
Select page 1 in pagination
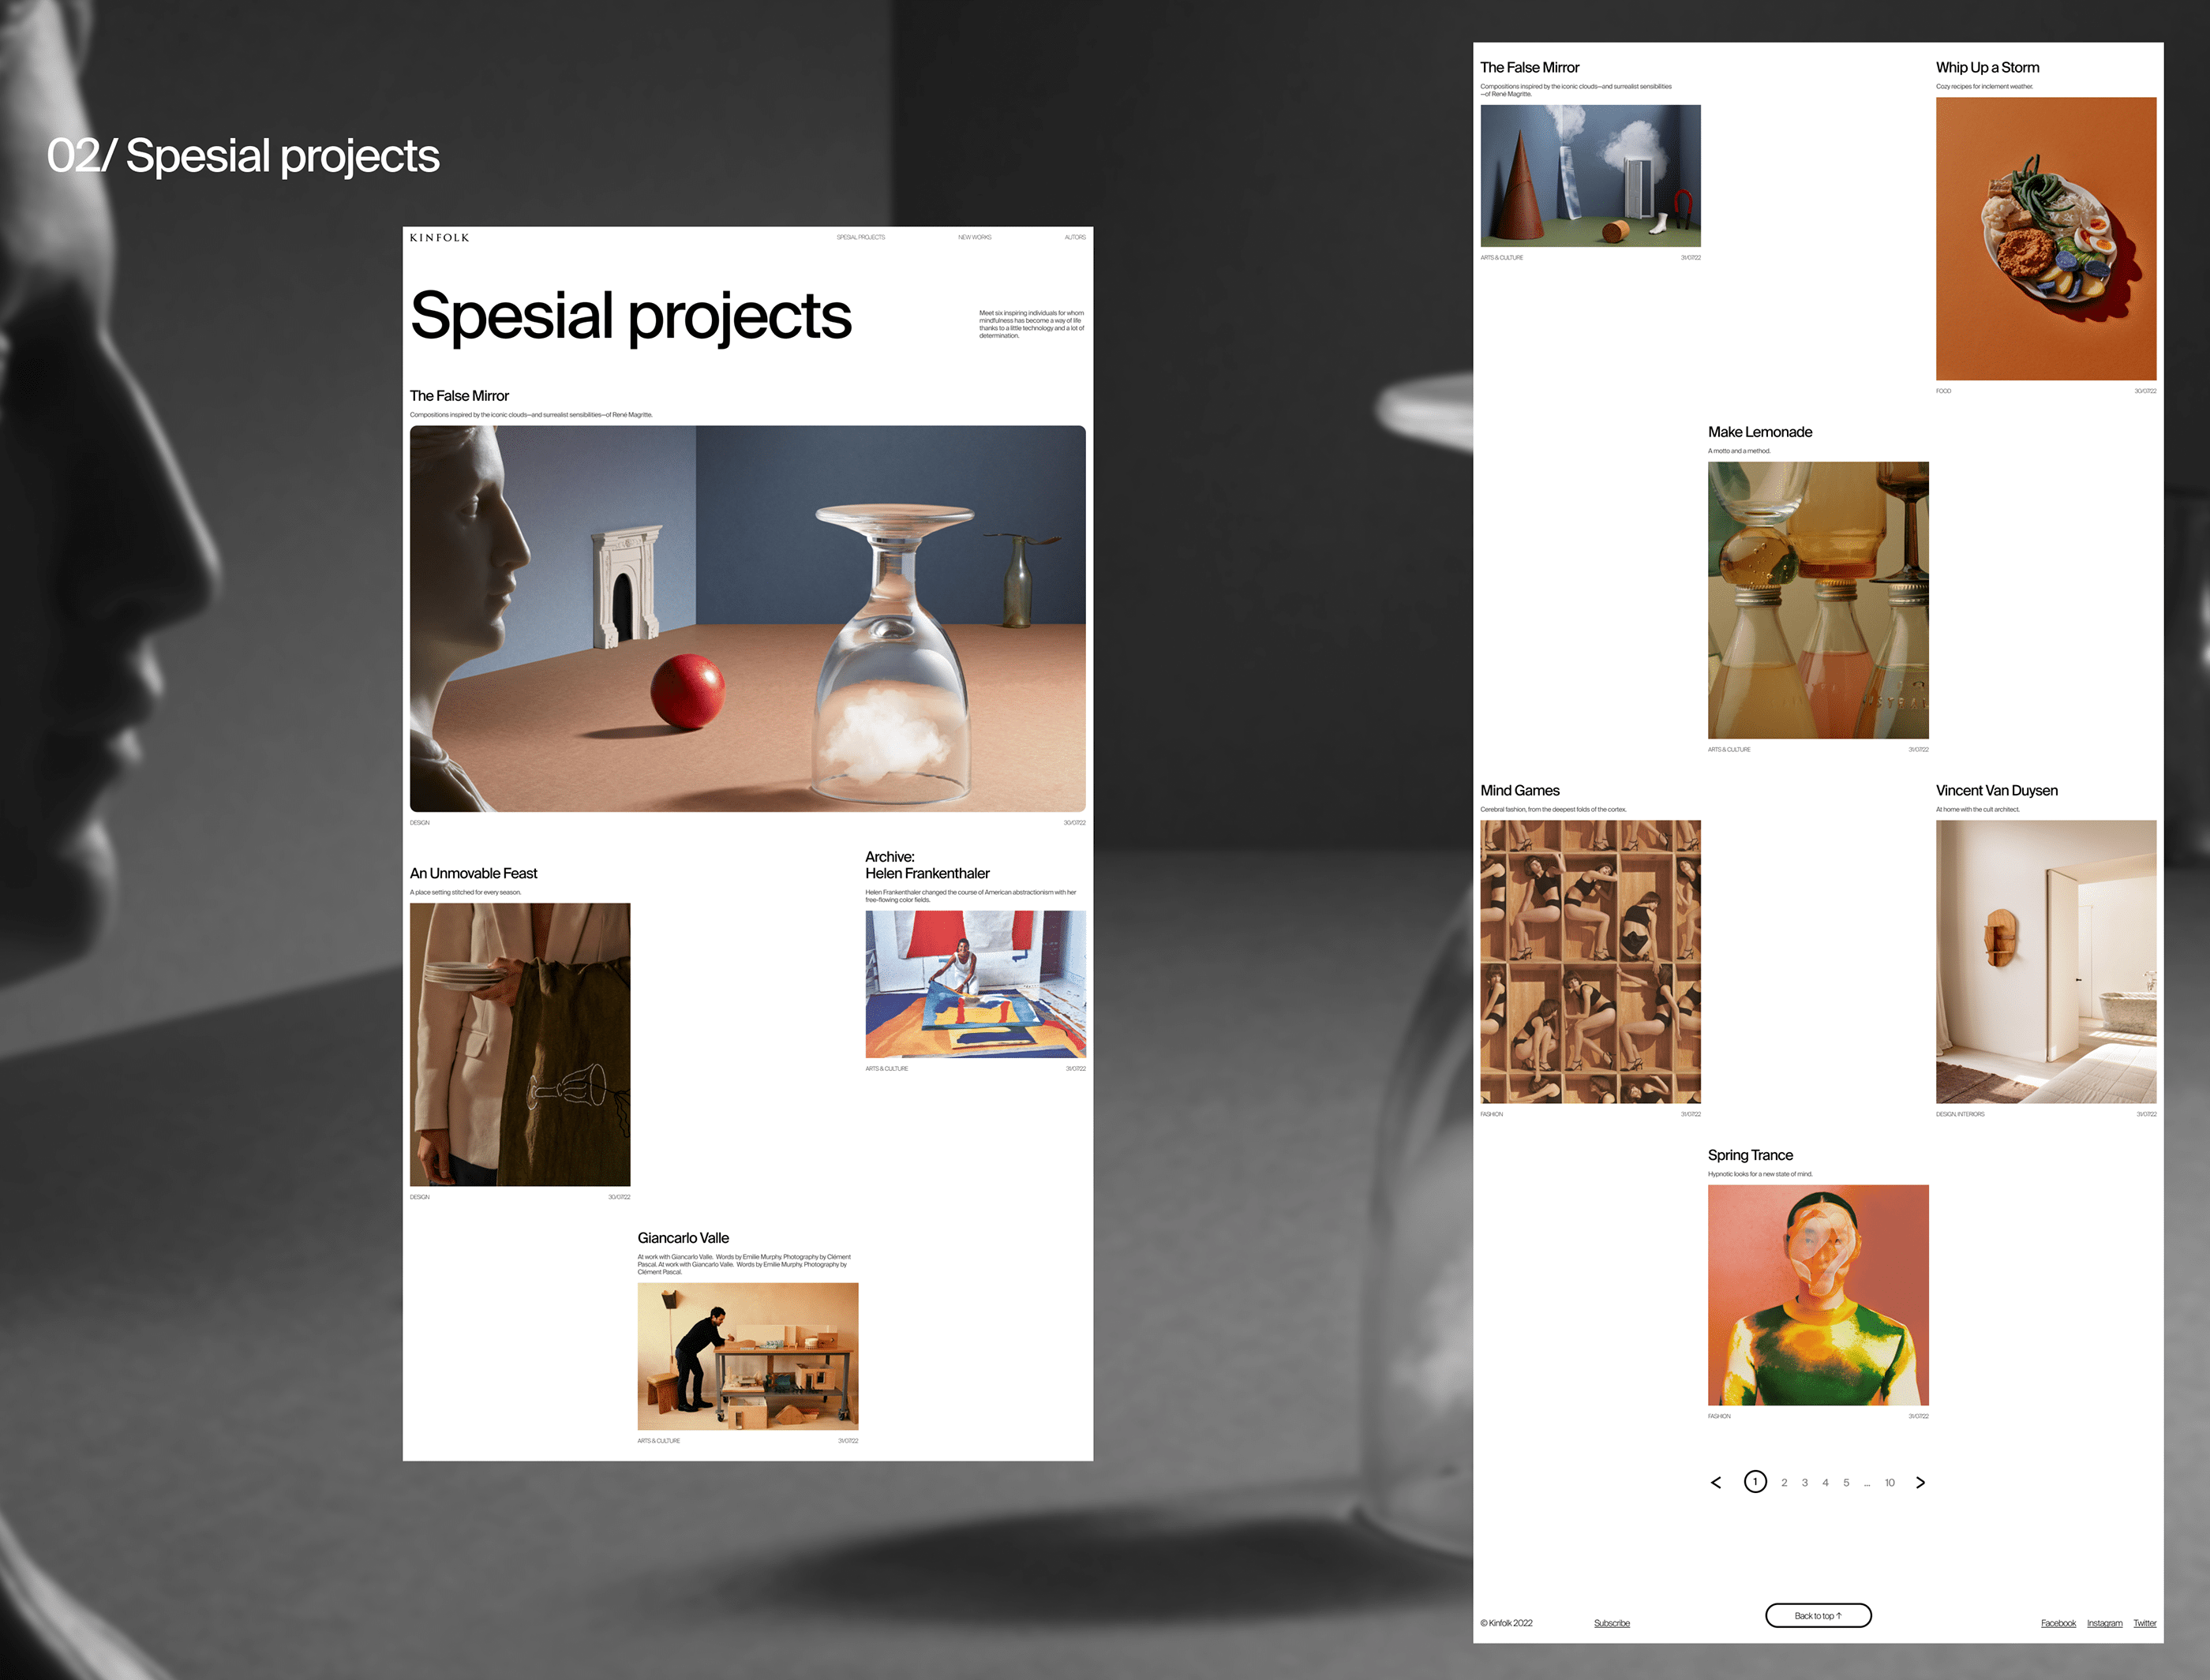[1755, 1482]
